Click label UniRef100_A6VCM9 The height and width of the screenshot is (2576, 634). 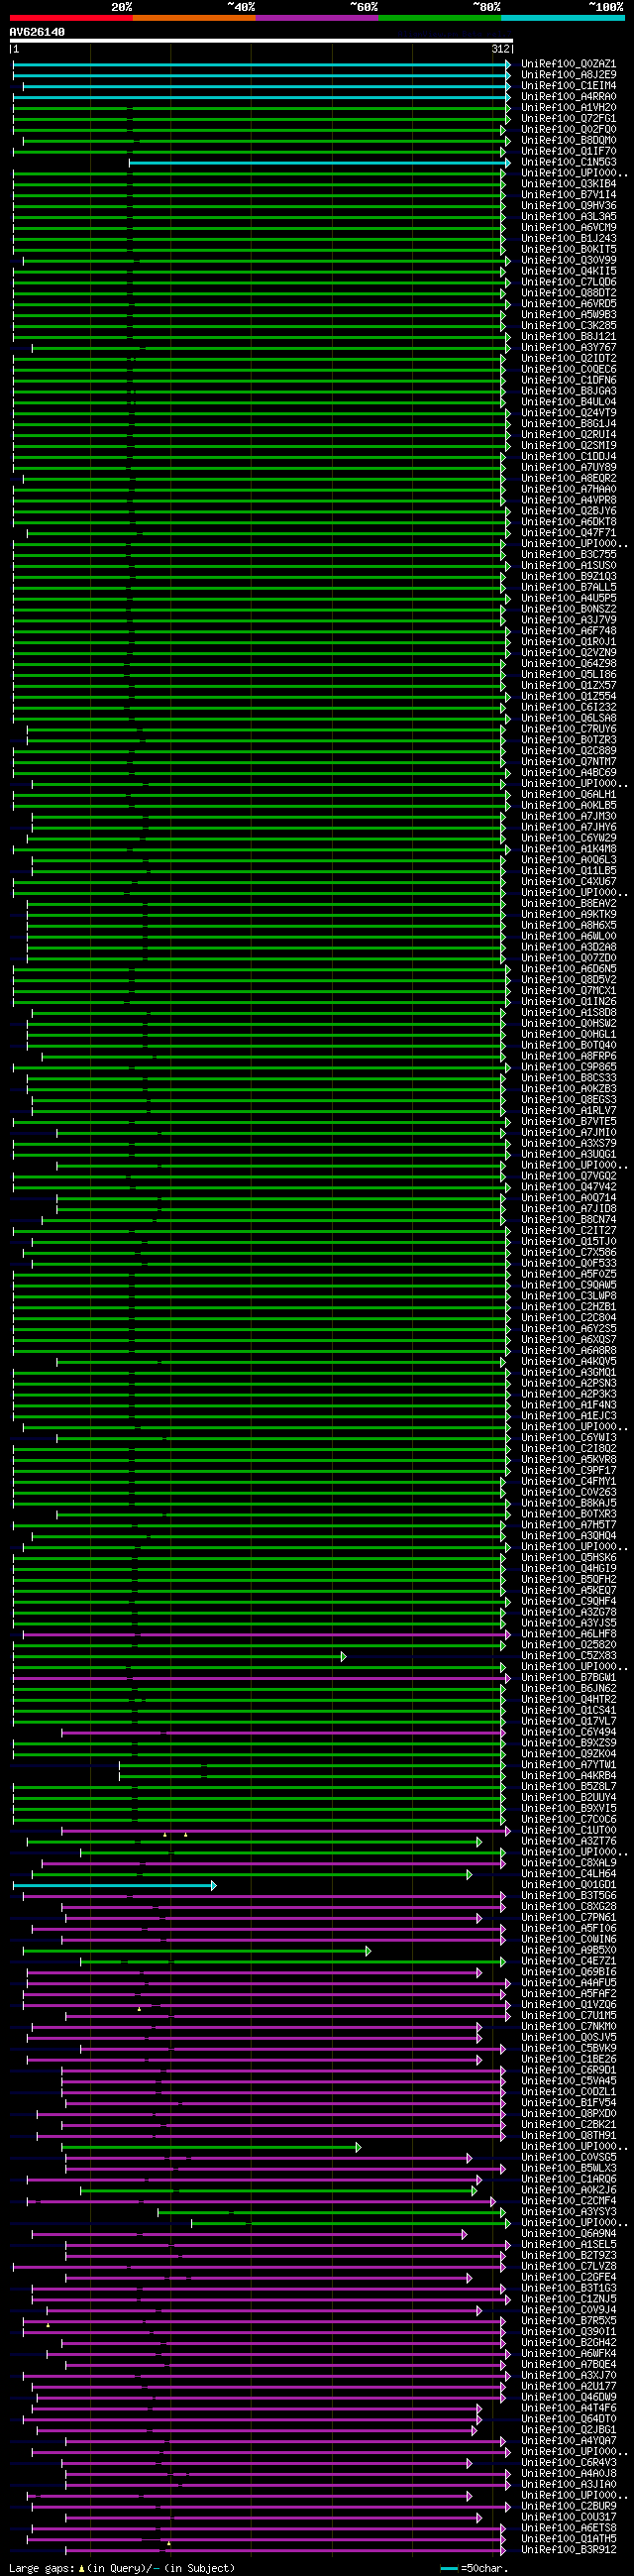[x=568, y=228]
